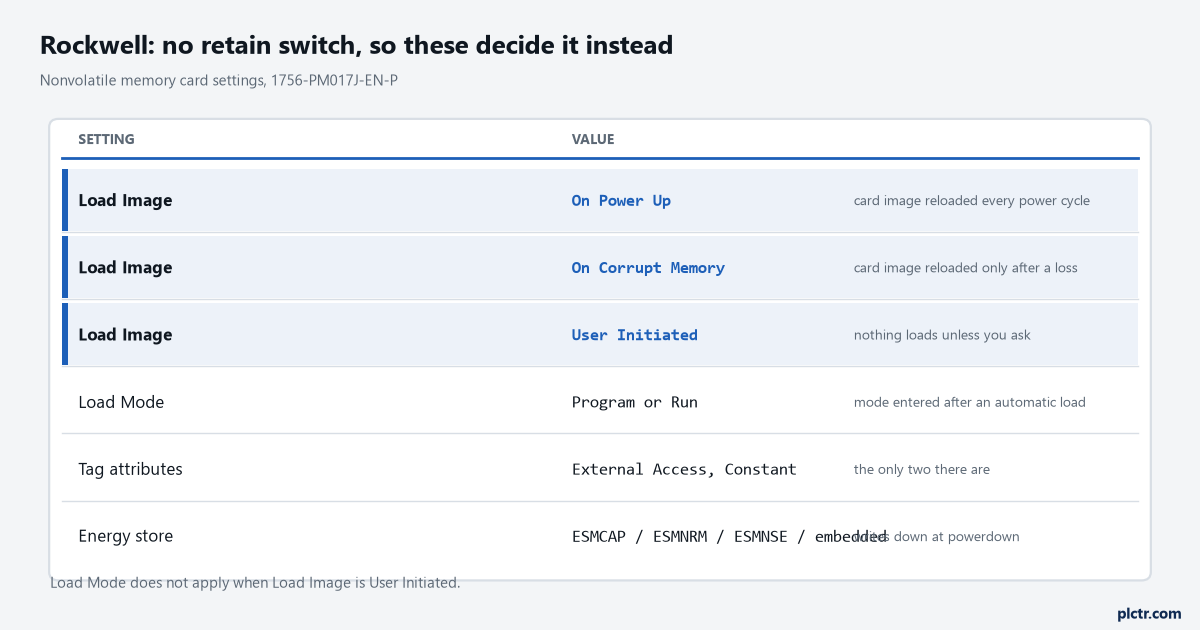Open the plctr.com link

1149,613
